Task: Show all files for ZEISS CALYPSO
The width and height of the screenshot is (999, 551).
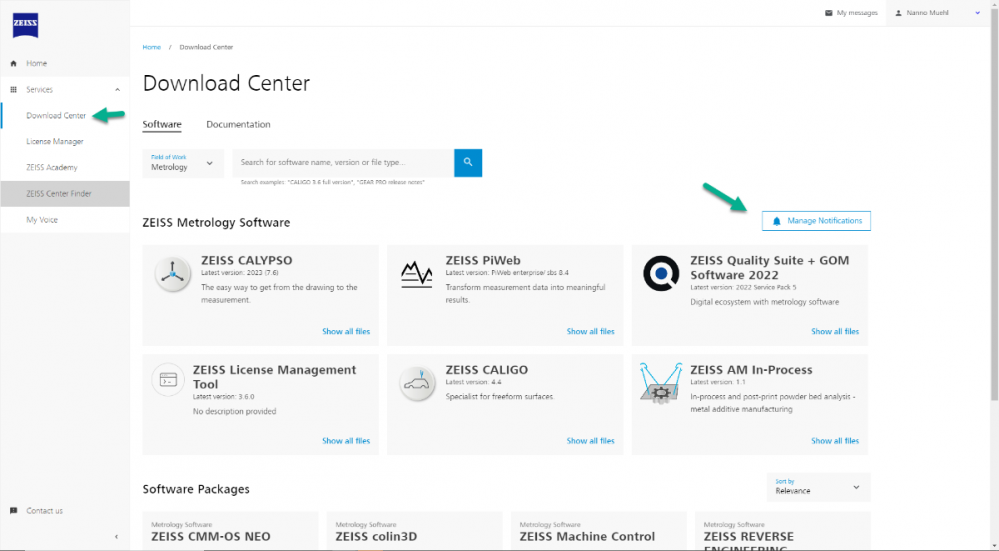Action: (x=345, y=331)
